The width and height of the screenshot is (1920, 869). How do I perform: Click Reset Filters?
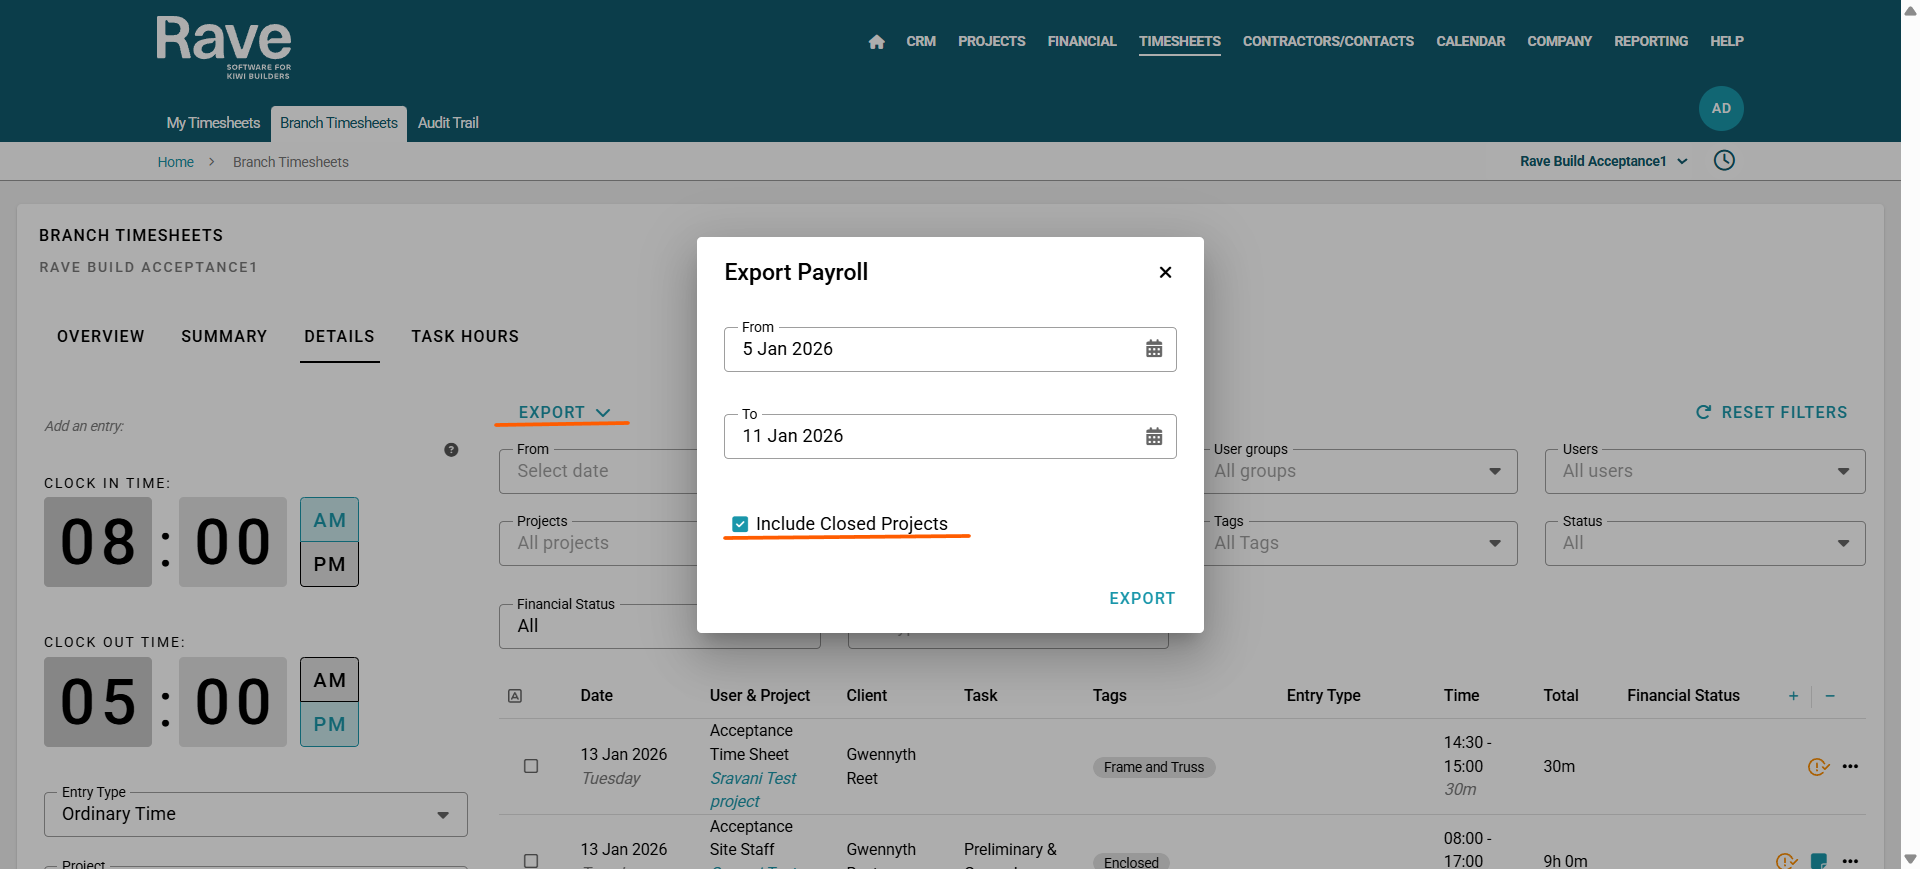click(1772, 412)
